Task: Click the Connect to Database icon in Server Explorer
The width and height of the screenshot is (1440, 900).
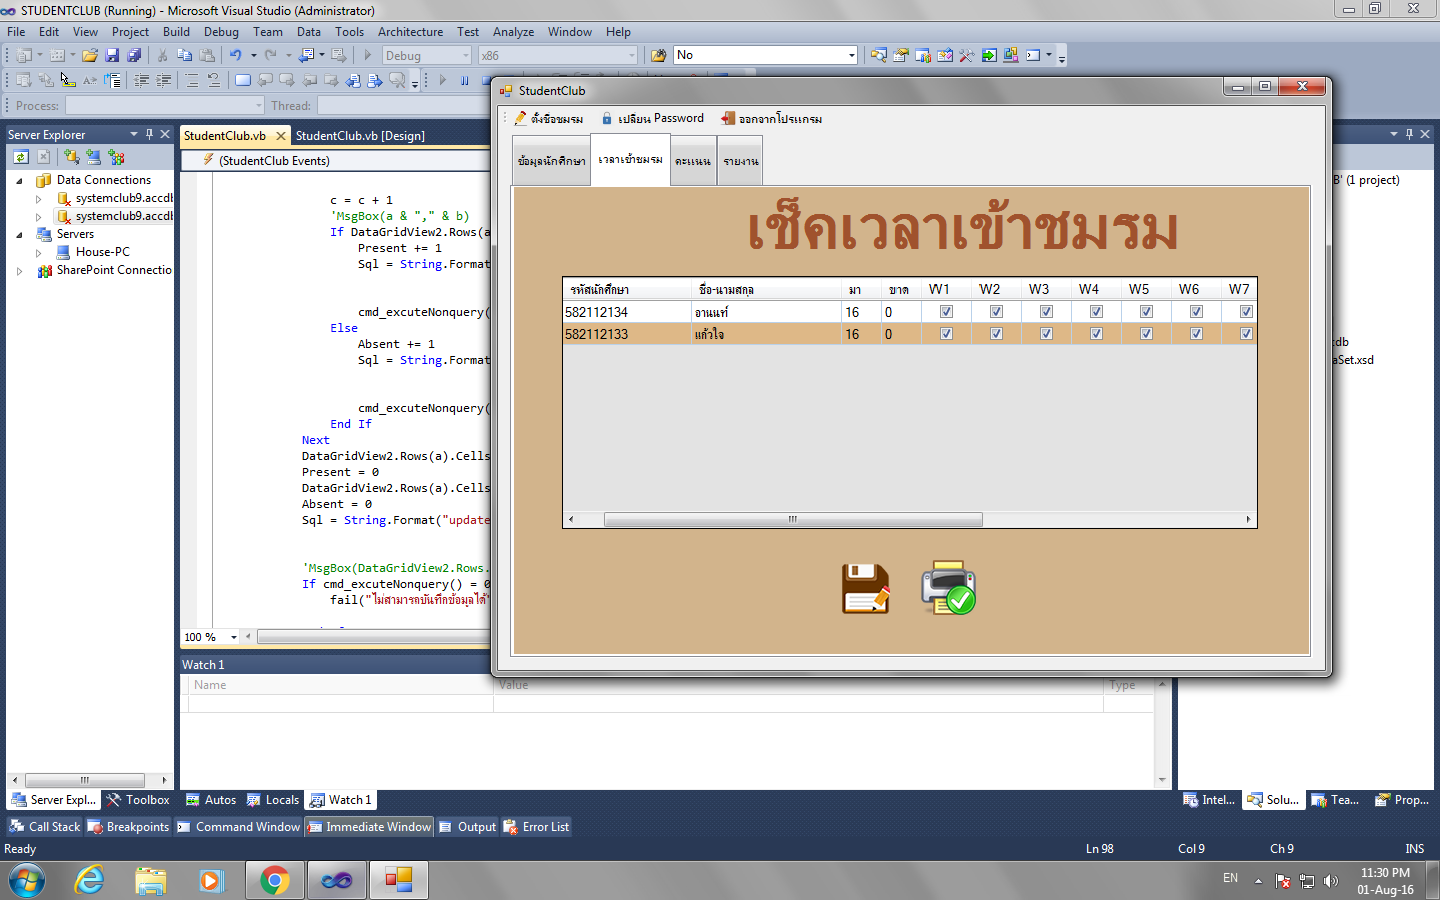Action: [x=72, y=157]
